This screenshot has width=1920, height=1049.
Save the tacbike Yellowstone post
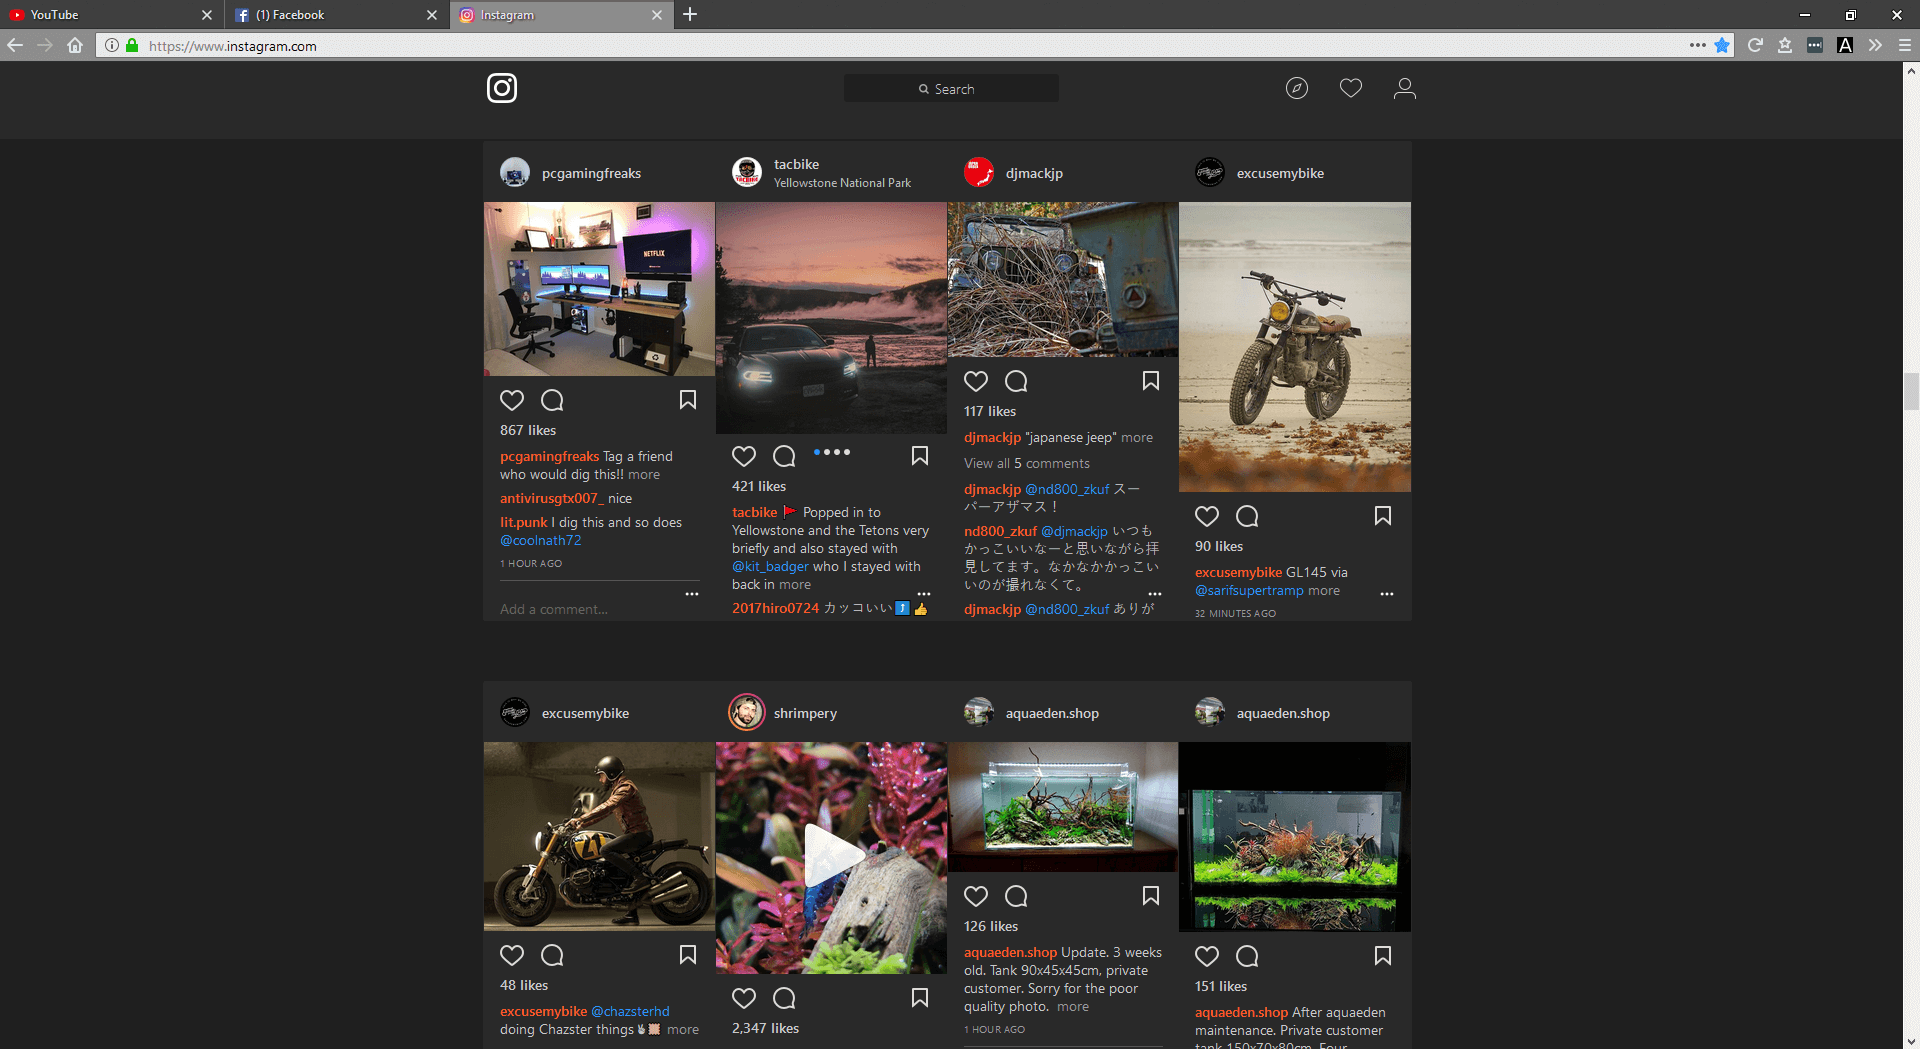[x=920, y=456]
